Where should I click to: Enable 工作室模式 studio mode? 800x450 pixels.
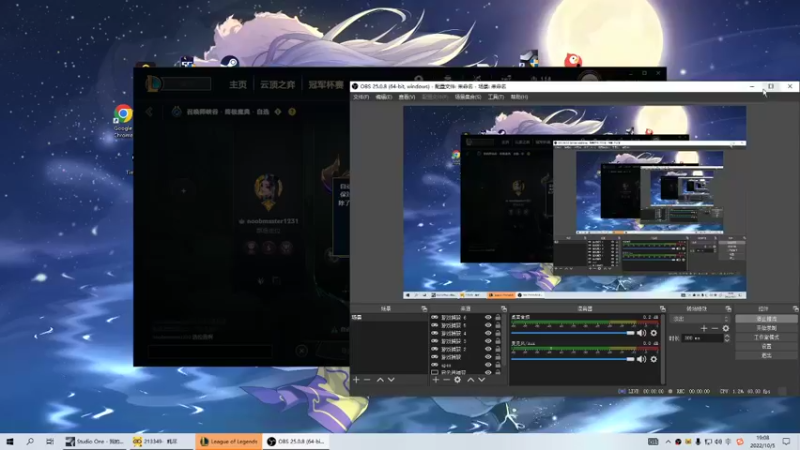click(766, 337)
